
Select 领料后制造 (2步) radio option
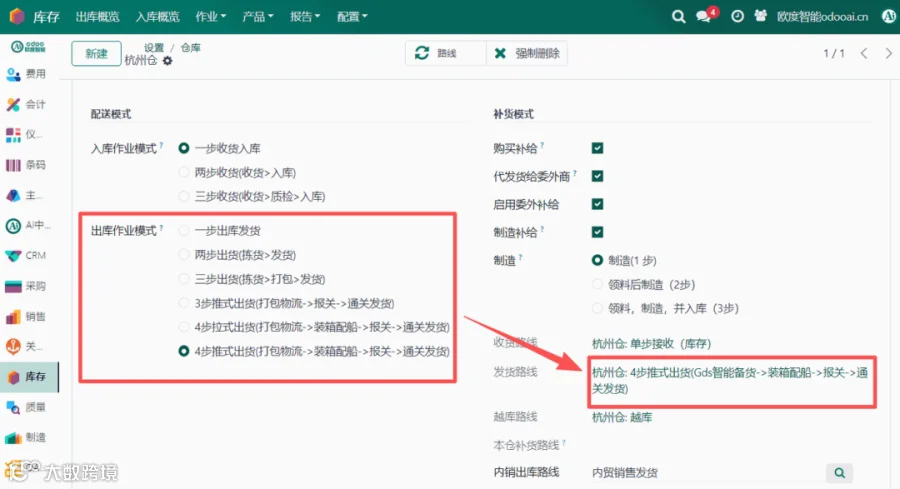tap(598, 285)
